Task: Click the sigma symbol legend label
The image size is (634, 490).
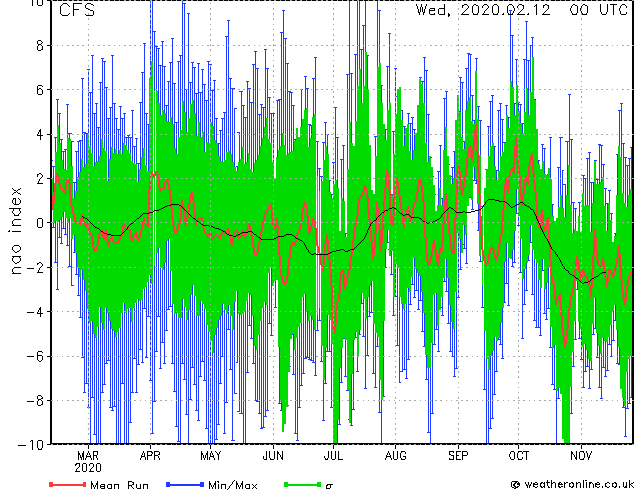Action: pos(329,486)
